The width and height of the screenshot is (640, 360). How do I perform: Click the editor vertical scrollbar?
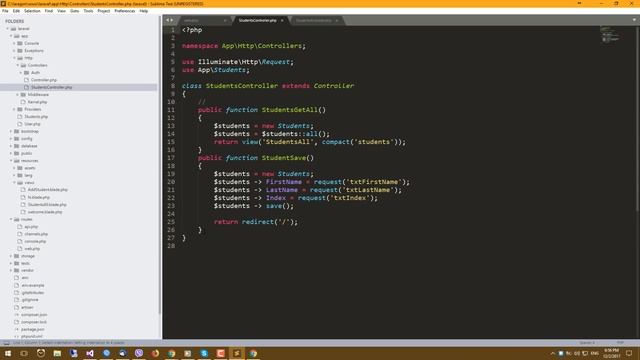638,118
